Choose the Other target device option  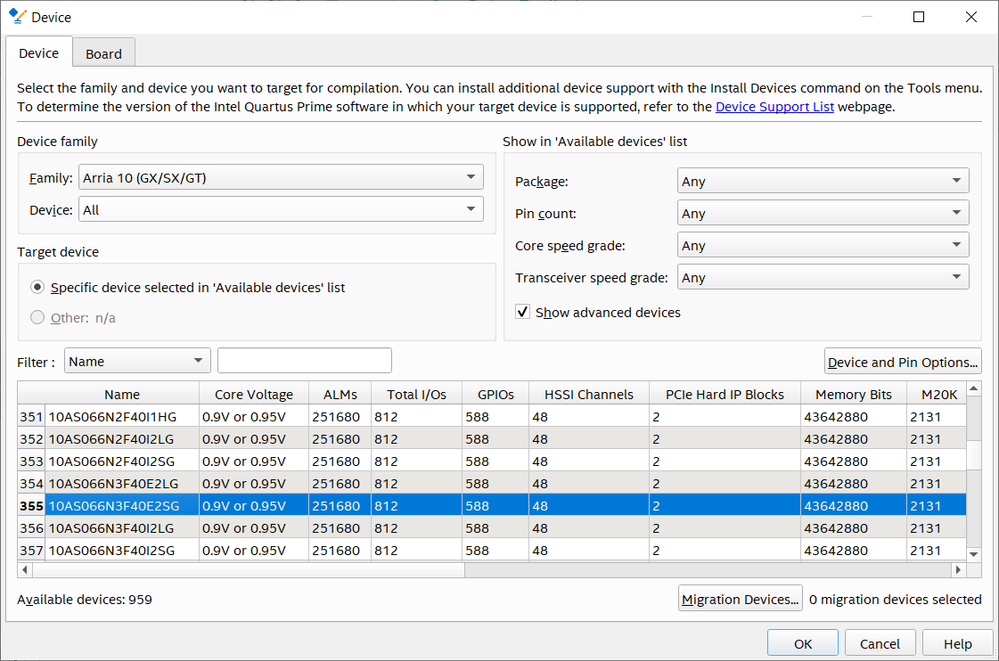click(x=38, y=317)
